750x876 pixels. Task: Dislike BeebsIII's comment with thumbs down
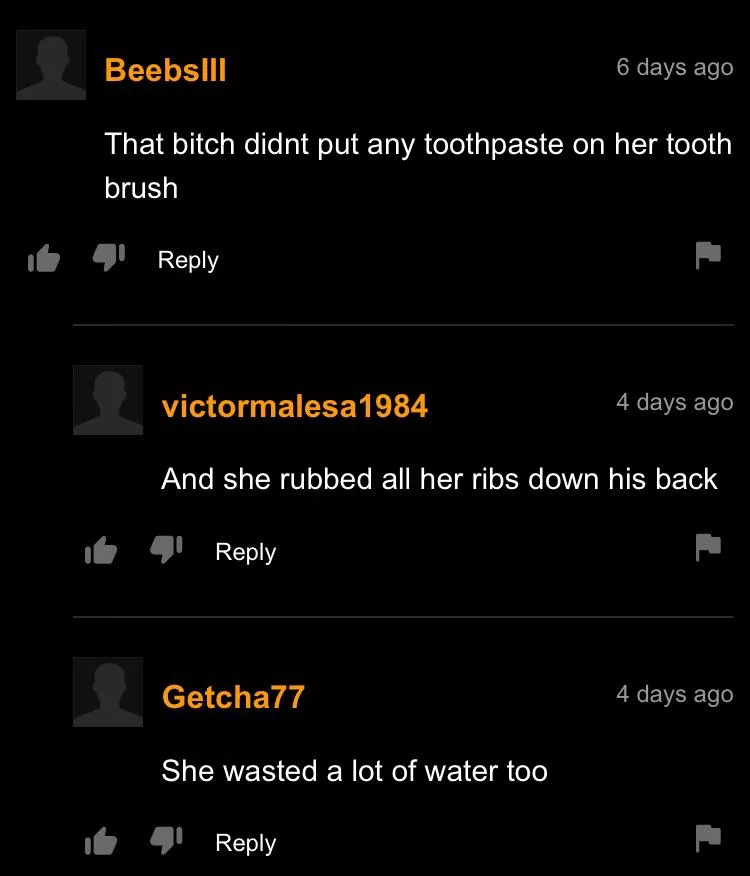point(109,257)
